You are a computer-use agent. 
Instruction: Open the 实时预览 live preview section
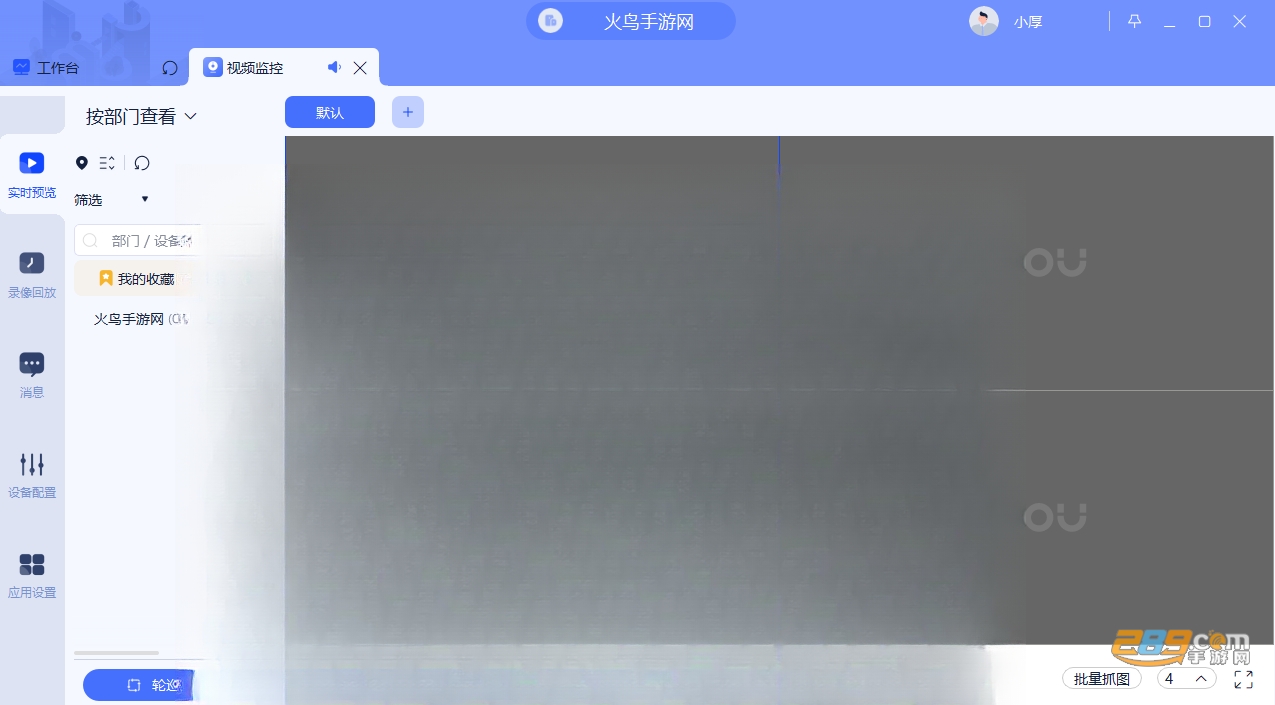pos(32,175)
